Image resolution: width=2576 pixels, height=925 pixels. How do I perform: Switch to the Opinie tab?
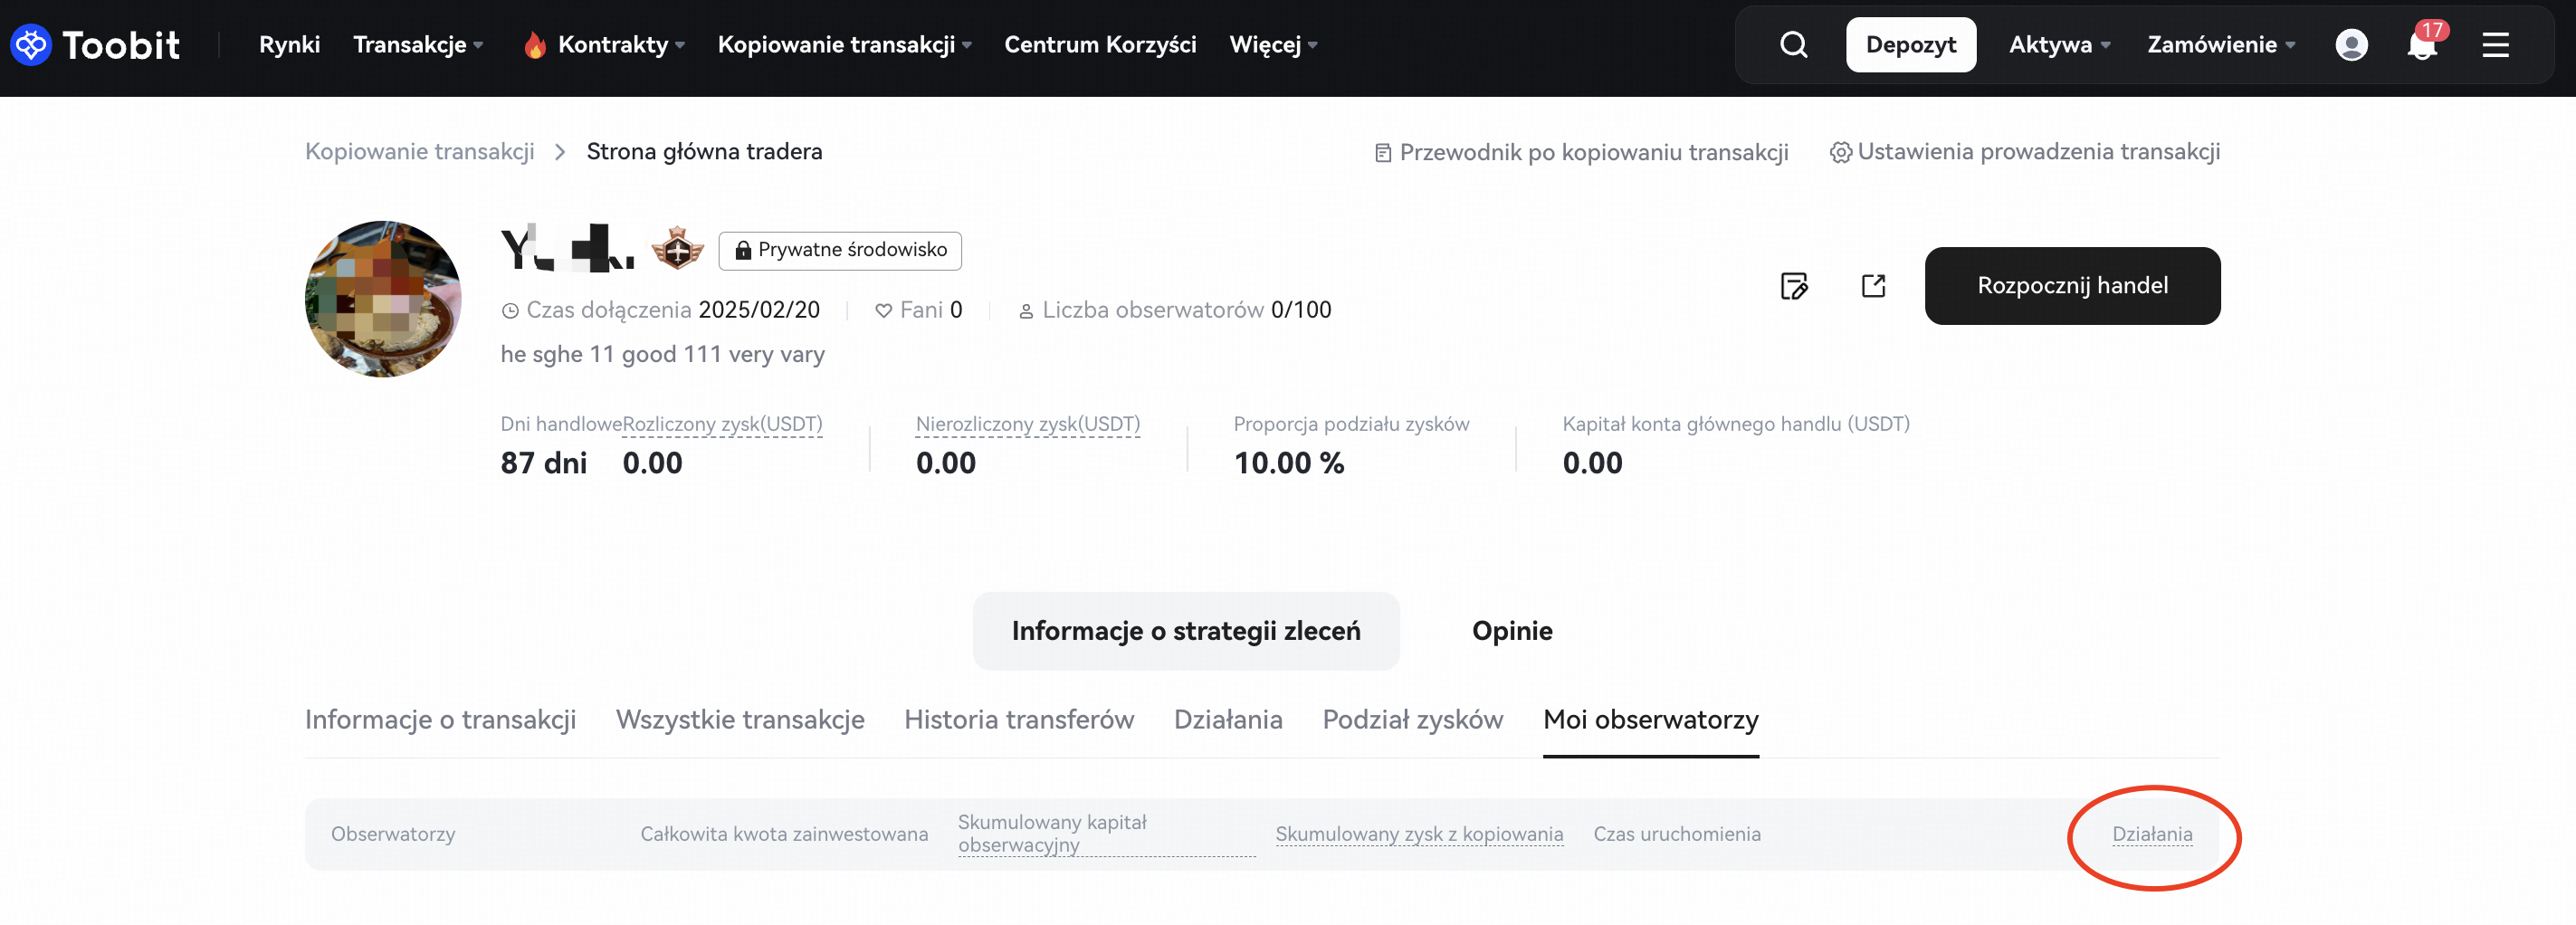[1511, 631]
